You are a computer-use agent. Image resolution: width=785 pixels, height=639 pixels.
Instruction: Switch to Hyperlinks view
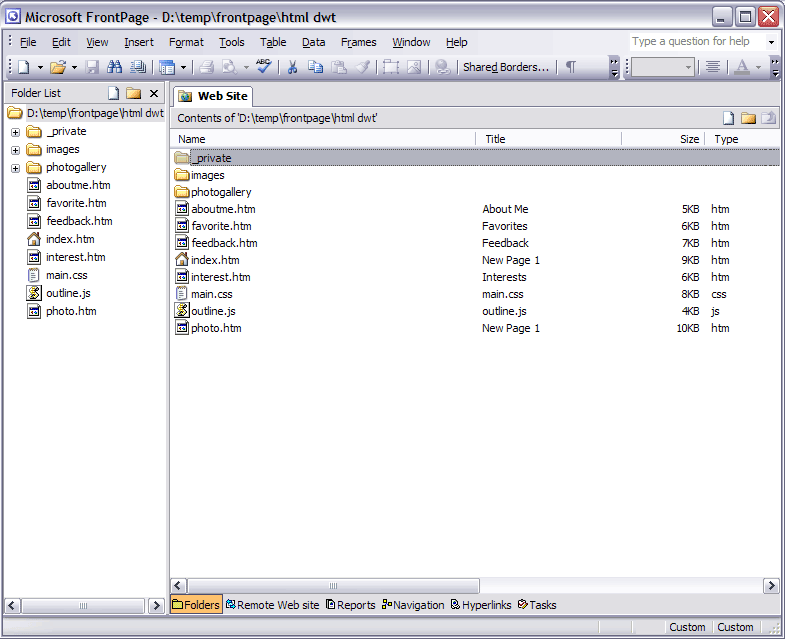pos(481,605)
